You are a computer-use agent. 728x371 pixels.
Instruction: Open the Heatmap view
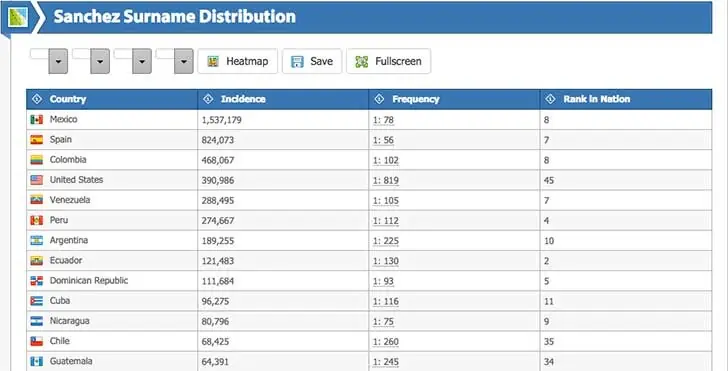238,61
